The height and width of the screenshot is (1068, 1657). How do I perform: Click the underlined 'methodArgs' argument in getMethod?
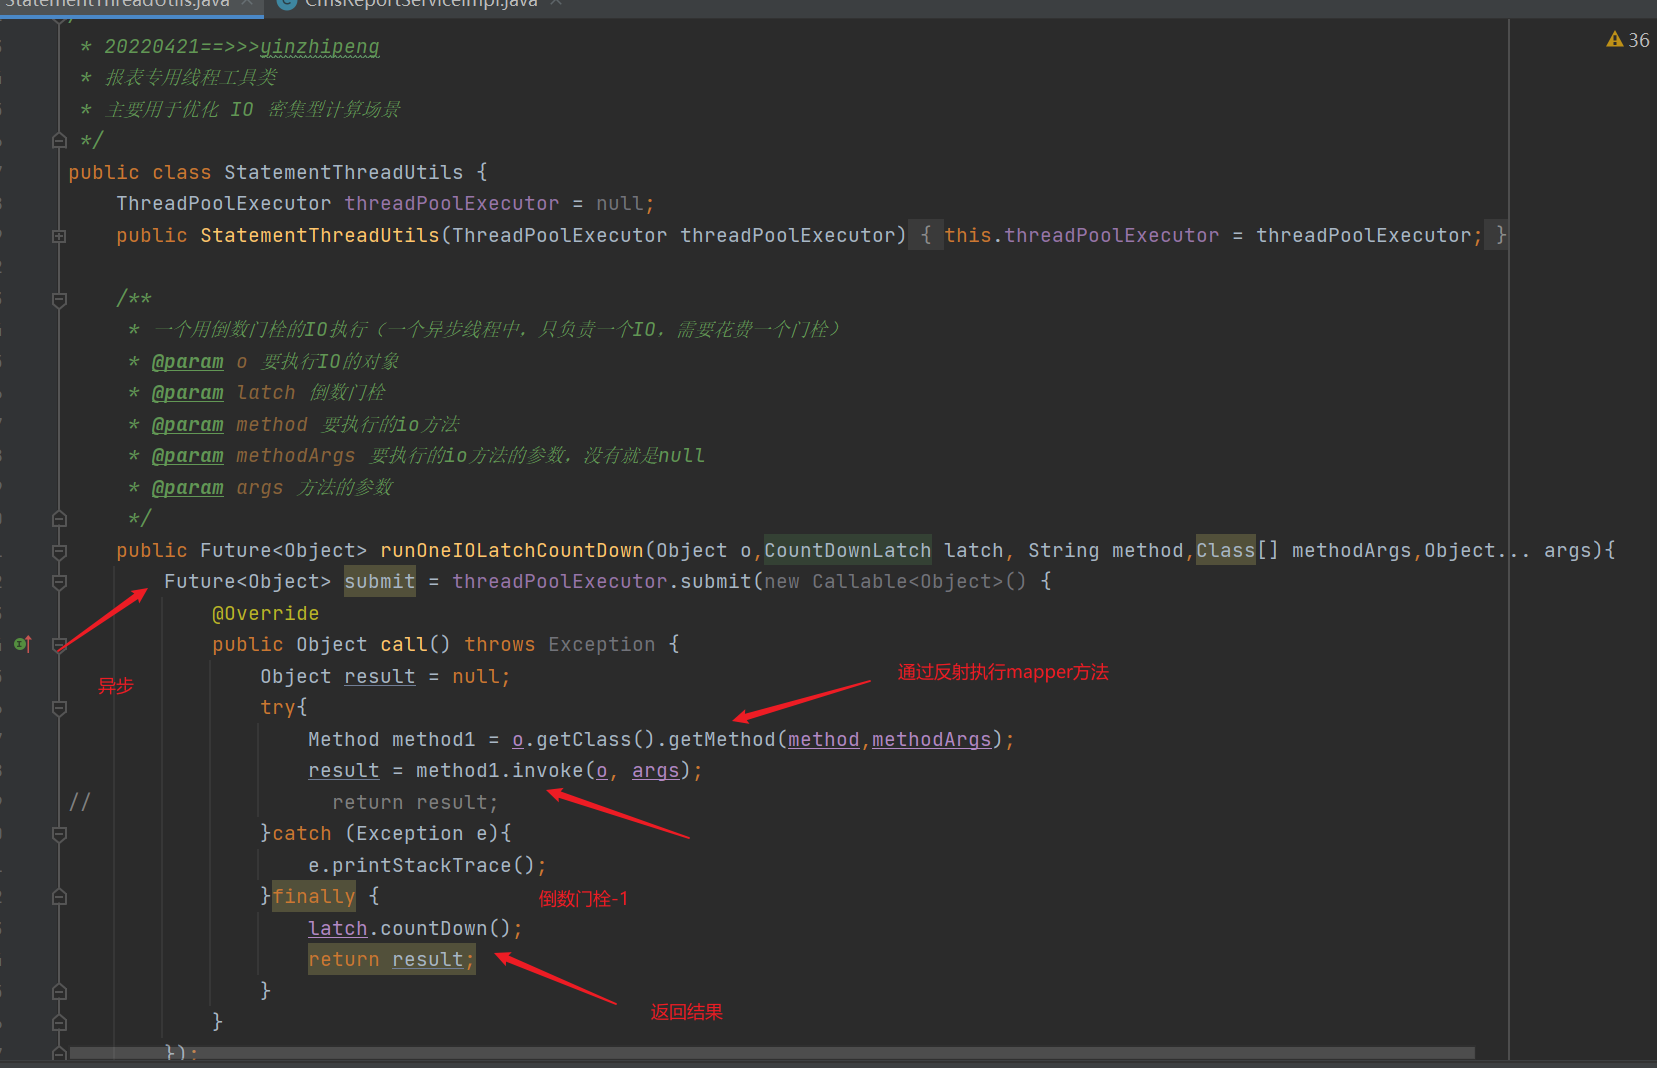pos(931,739)
